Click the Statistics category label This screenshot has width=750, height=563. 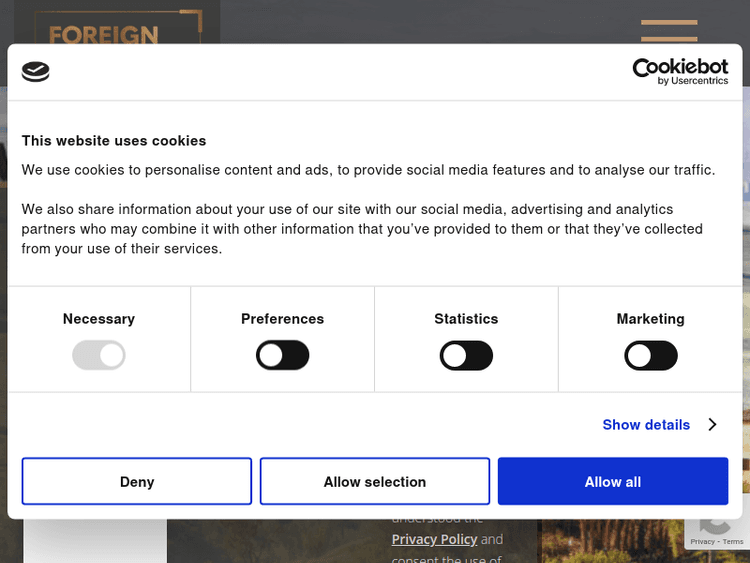(x=466, y=319)
